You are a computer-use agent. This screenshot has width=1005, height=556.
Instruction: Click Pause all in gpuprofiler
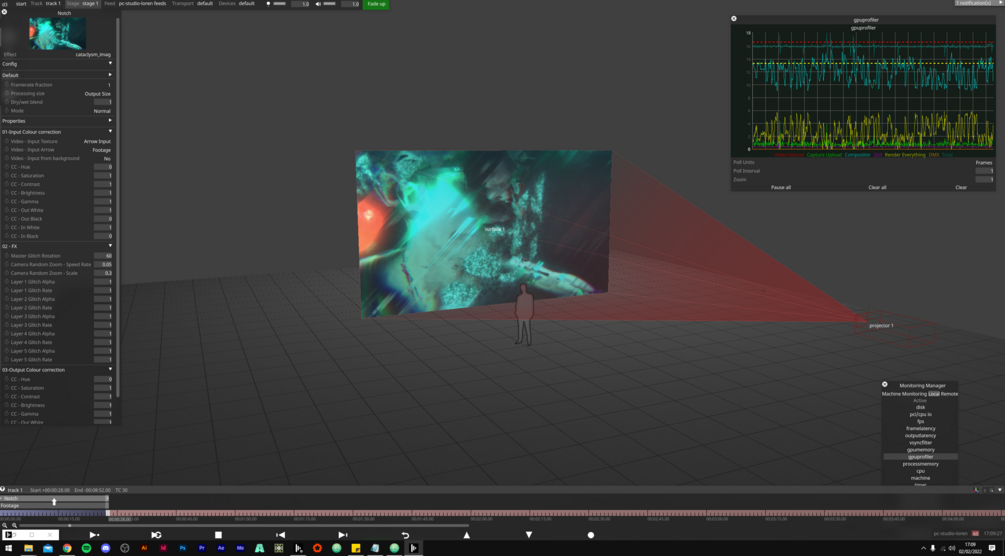pos(781,187)
